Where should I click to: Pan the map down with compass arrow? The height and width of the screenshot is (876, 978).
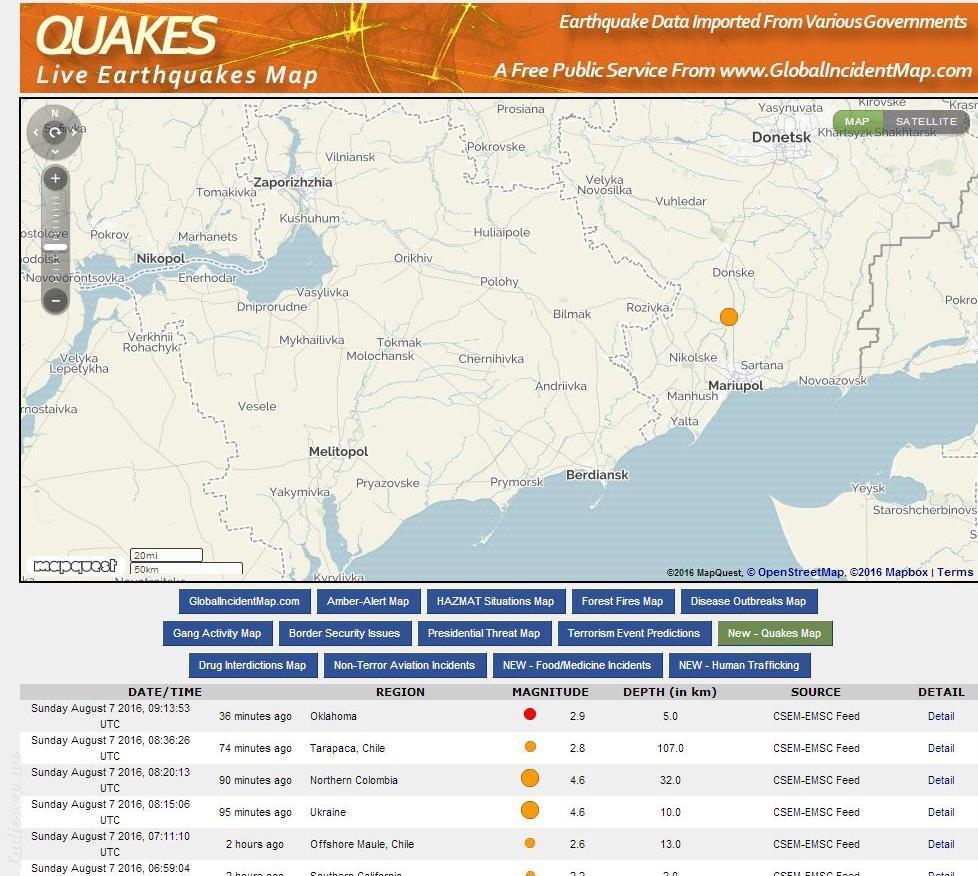[x=55, y=152]
